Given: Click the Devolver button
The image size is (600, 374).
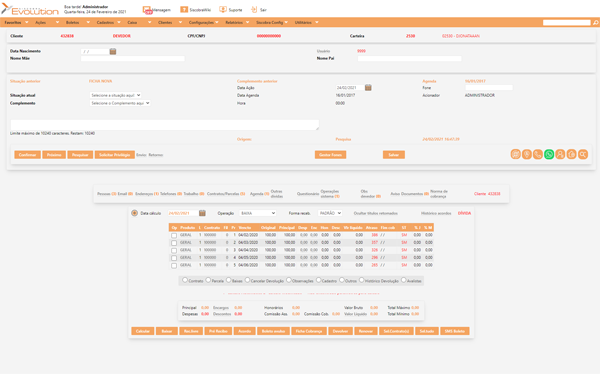Looking at the screenshot, I should pos(340,331).
